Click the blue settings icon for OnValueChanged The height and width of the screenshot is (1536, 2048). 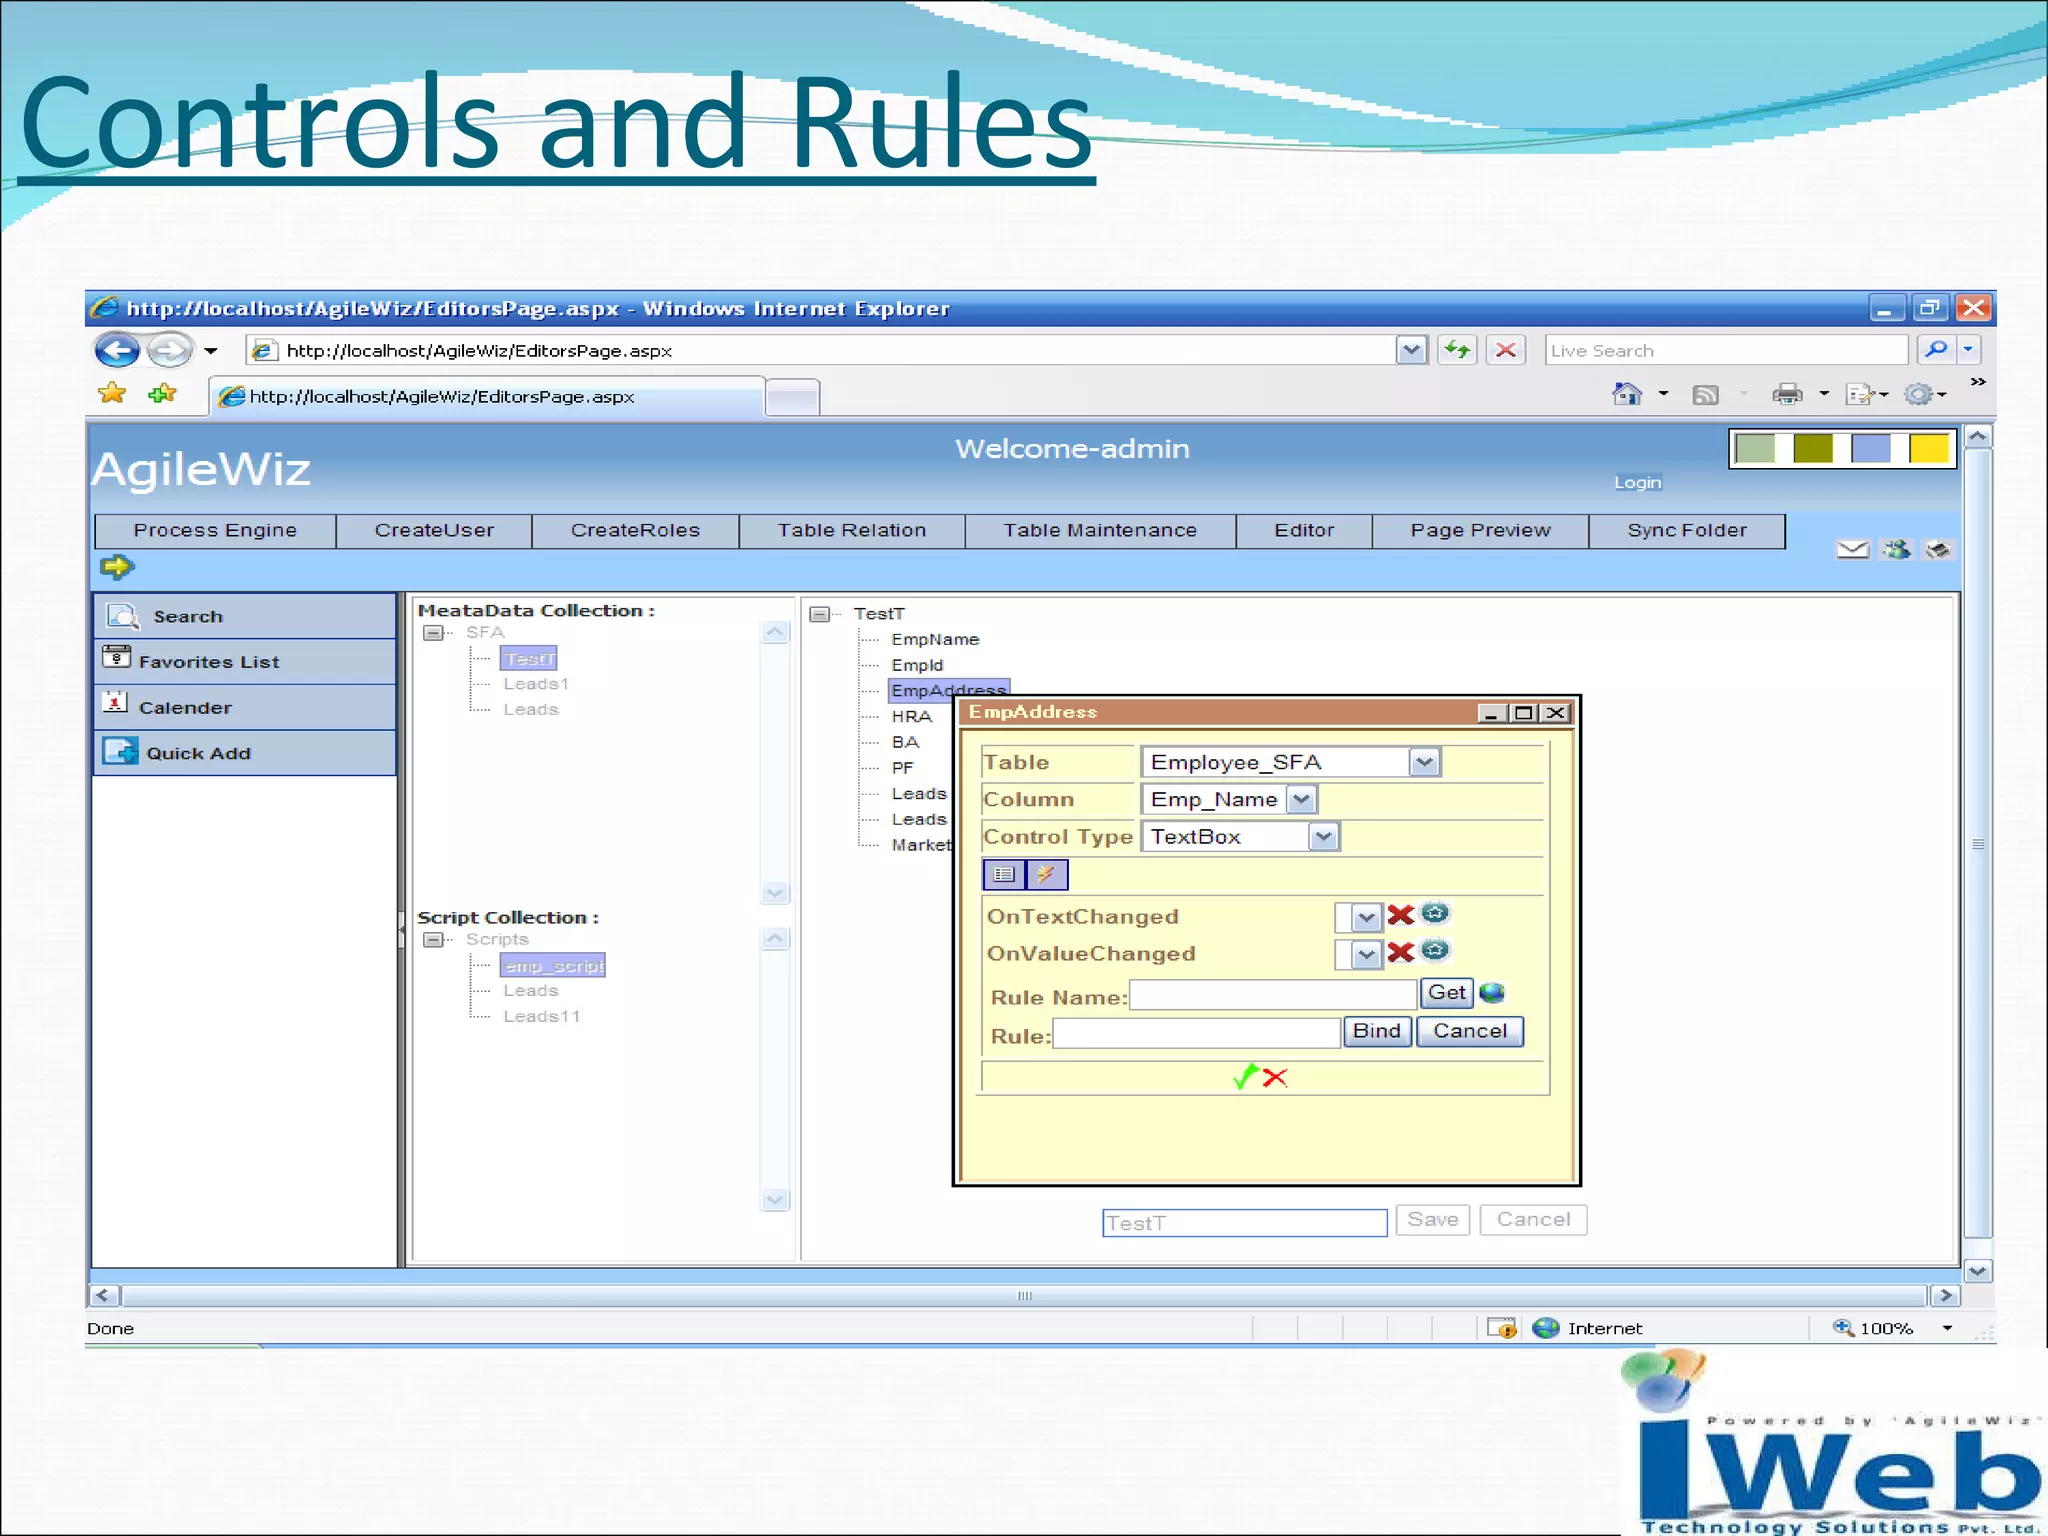click(1435, 950)
